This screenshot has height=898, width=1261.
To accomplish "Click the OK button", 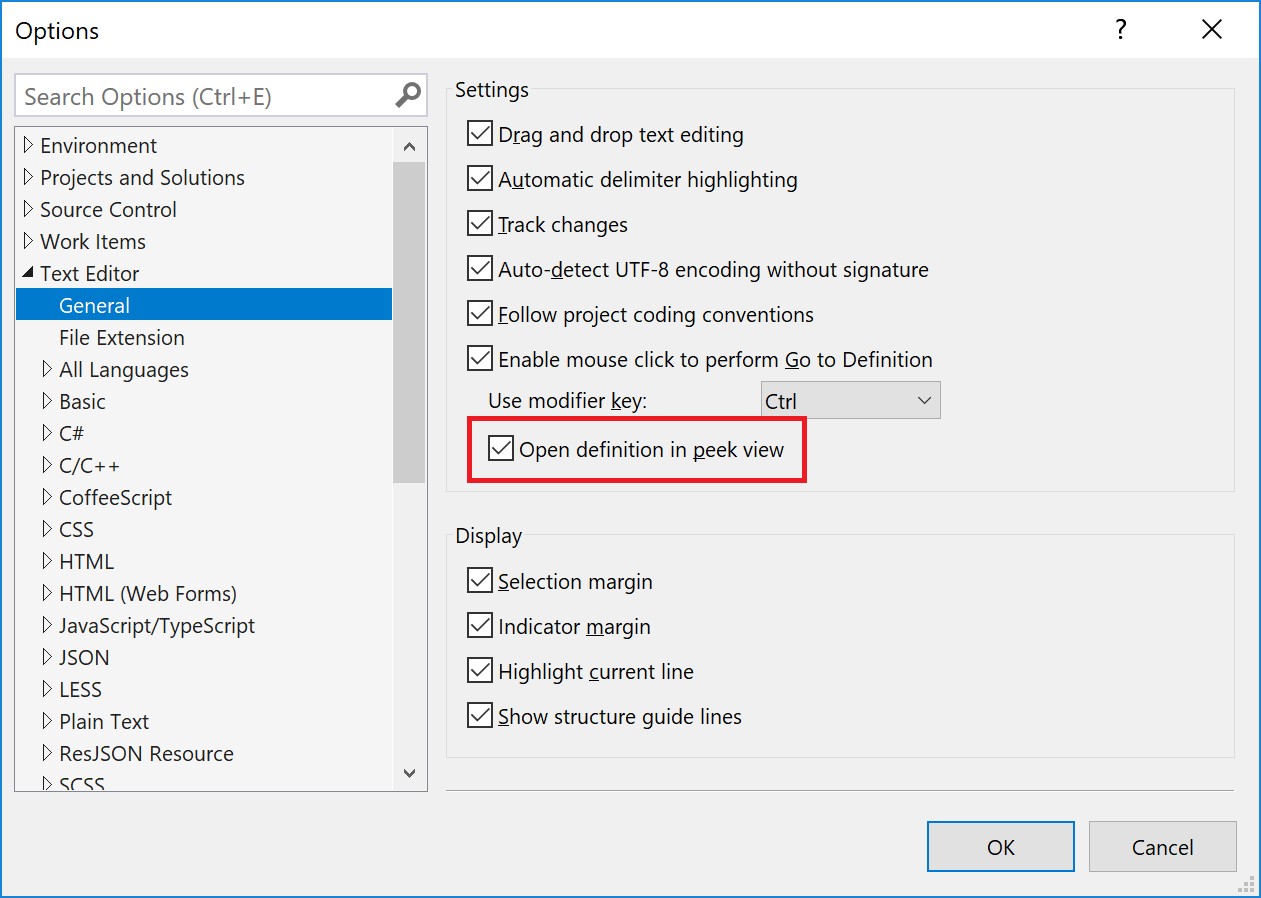I will pyautogui.click(x=1000, y=846).
